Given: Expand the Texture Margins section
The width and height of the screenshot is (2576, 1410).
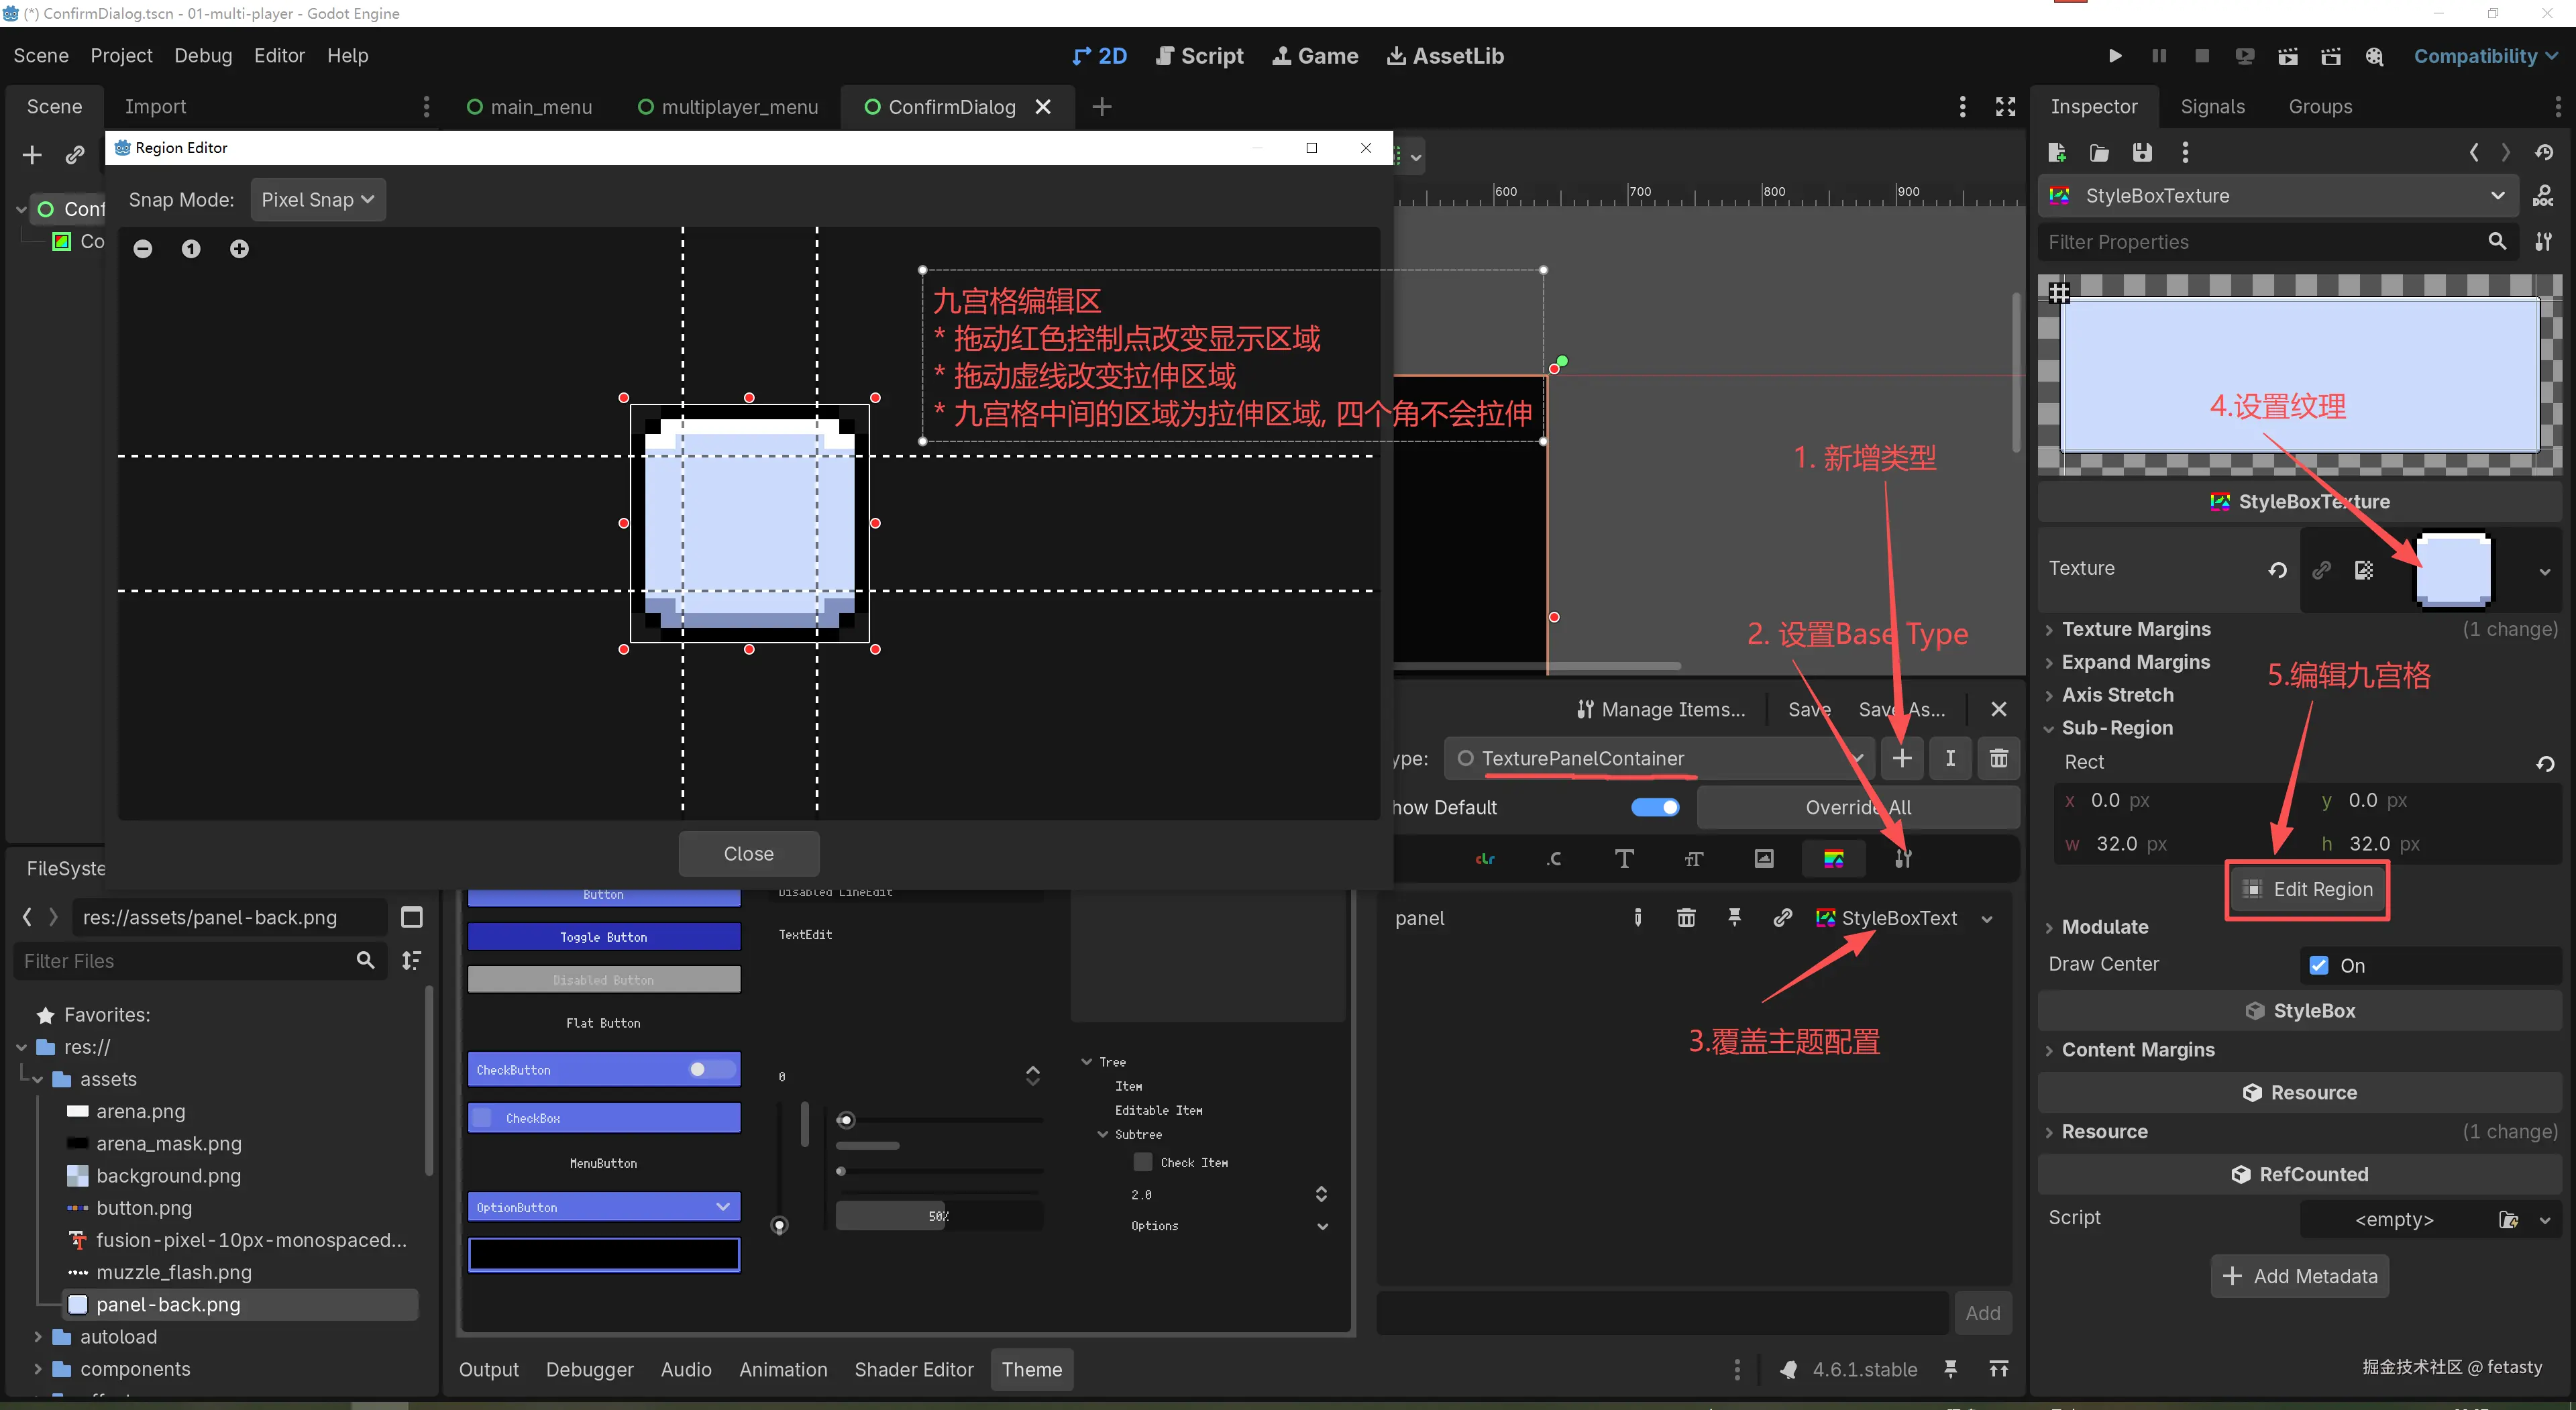Looking at the screenshot, I should 2135,629.
